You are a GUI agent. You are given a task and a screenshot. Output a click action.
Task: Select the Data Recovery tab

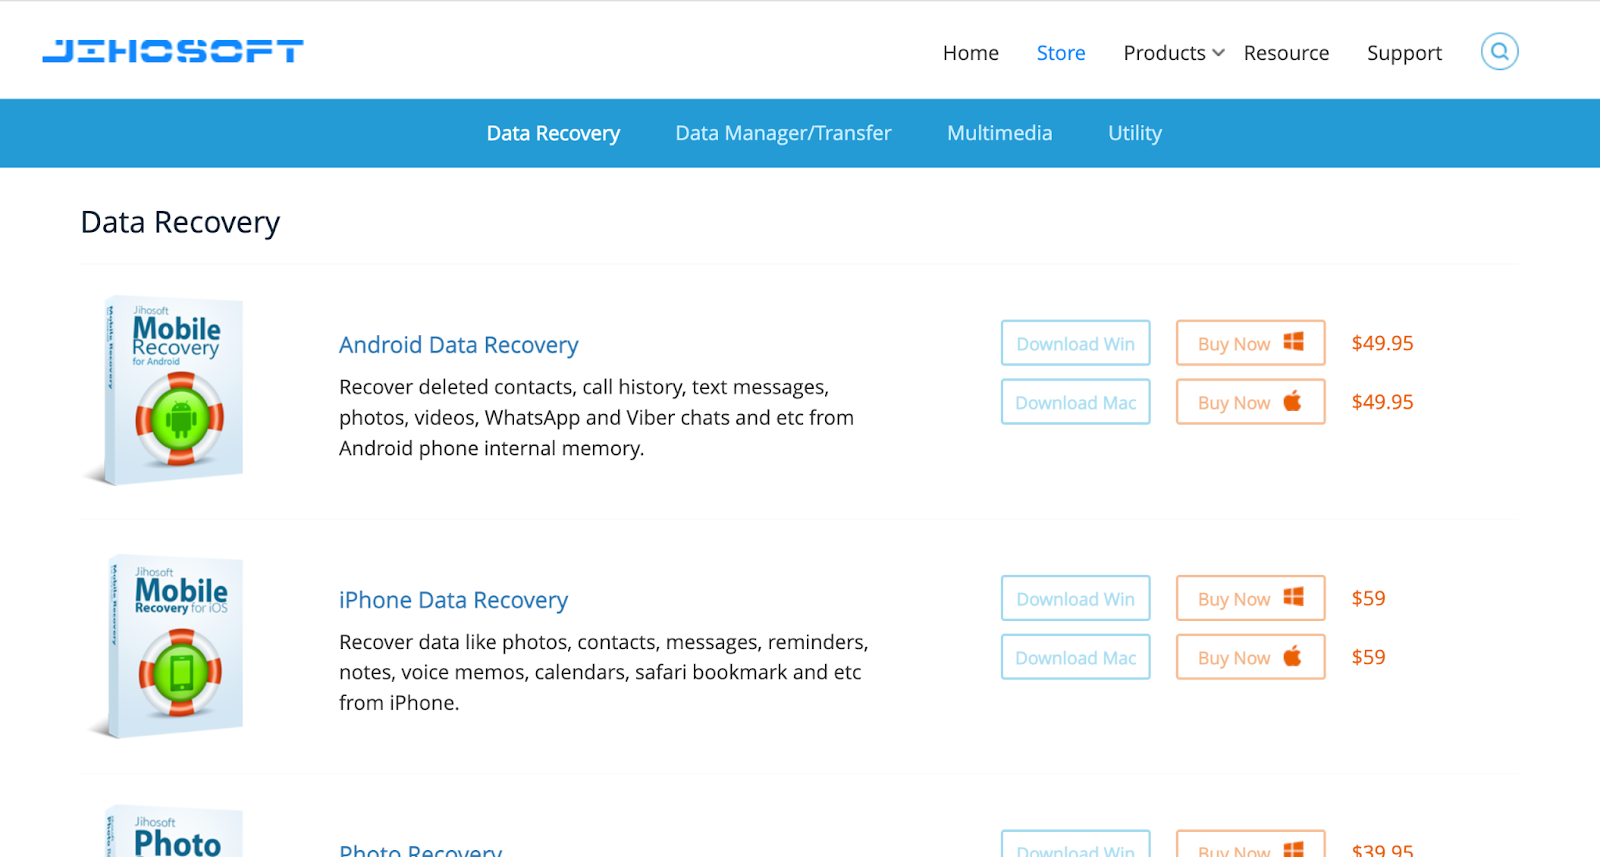[553, 133]
